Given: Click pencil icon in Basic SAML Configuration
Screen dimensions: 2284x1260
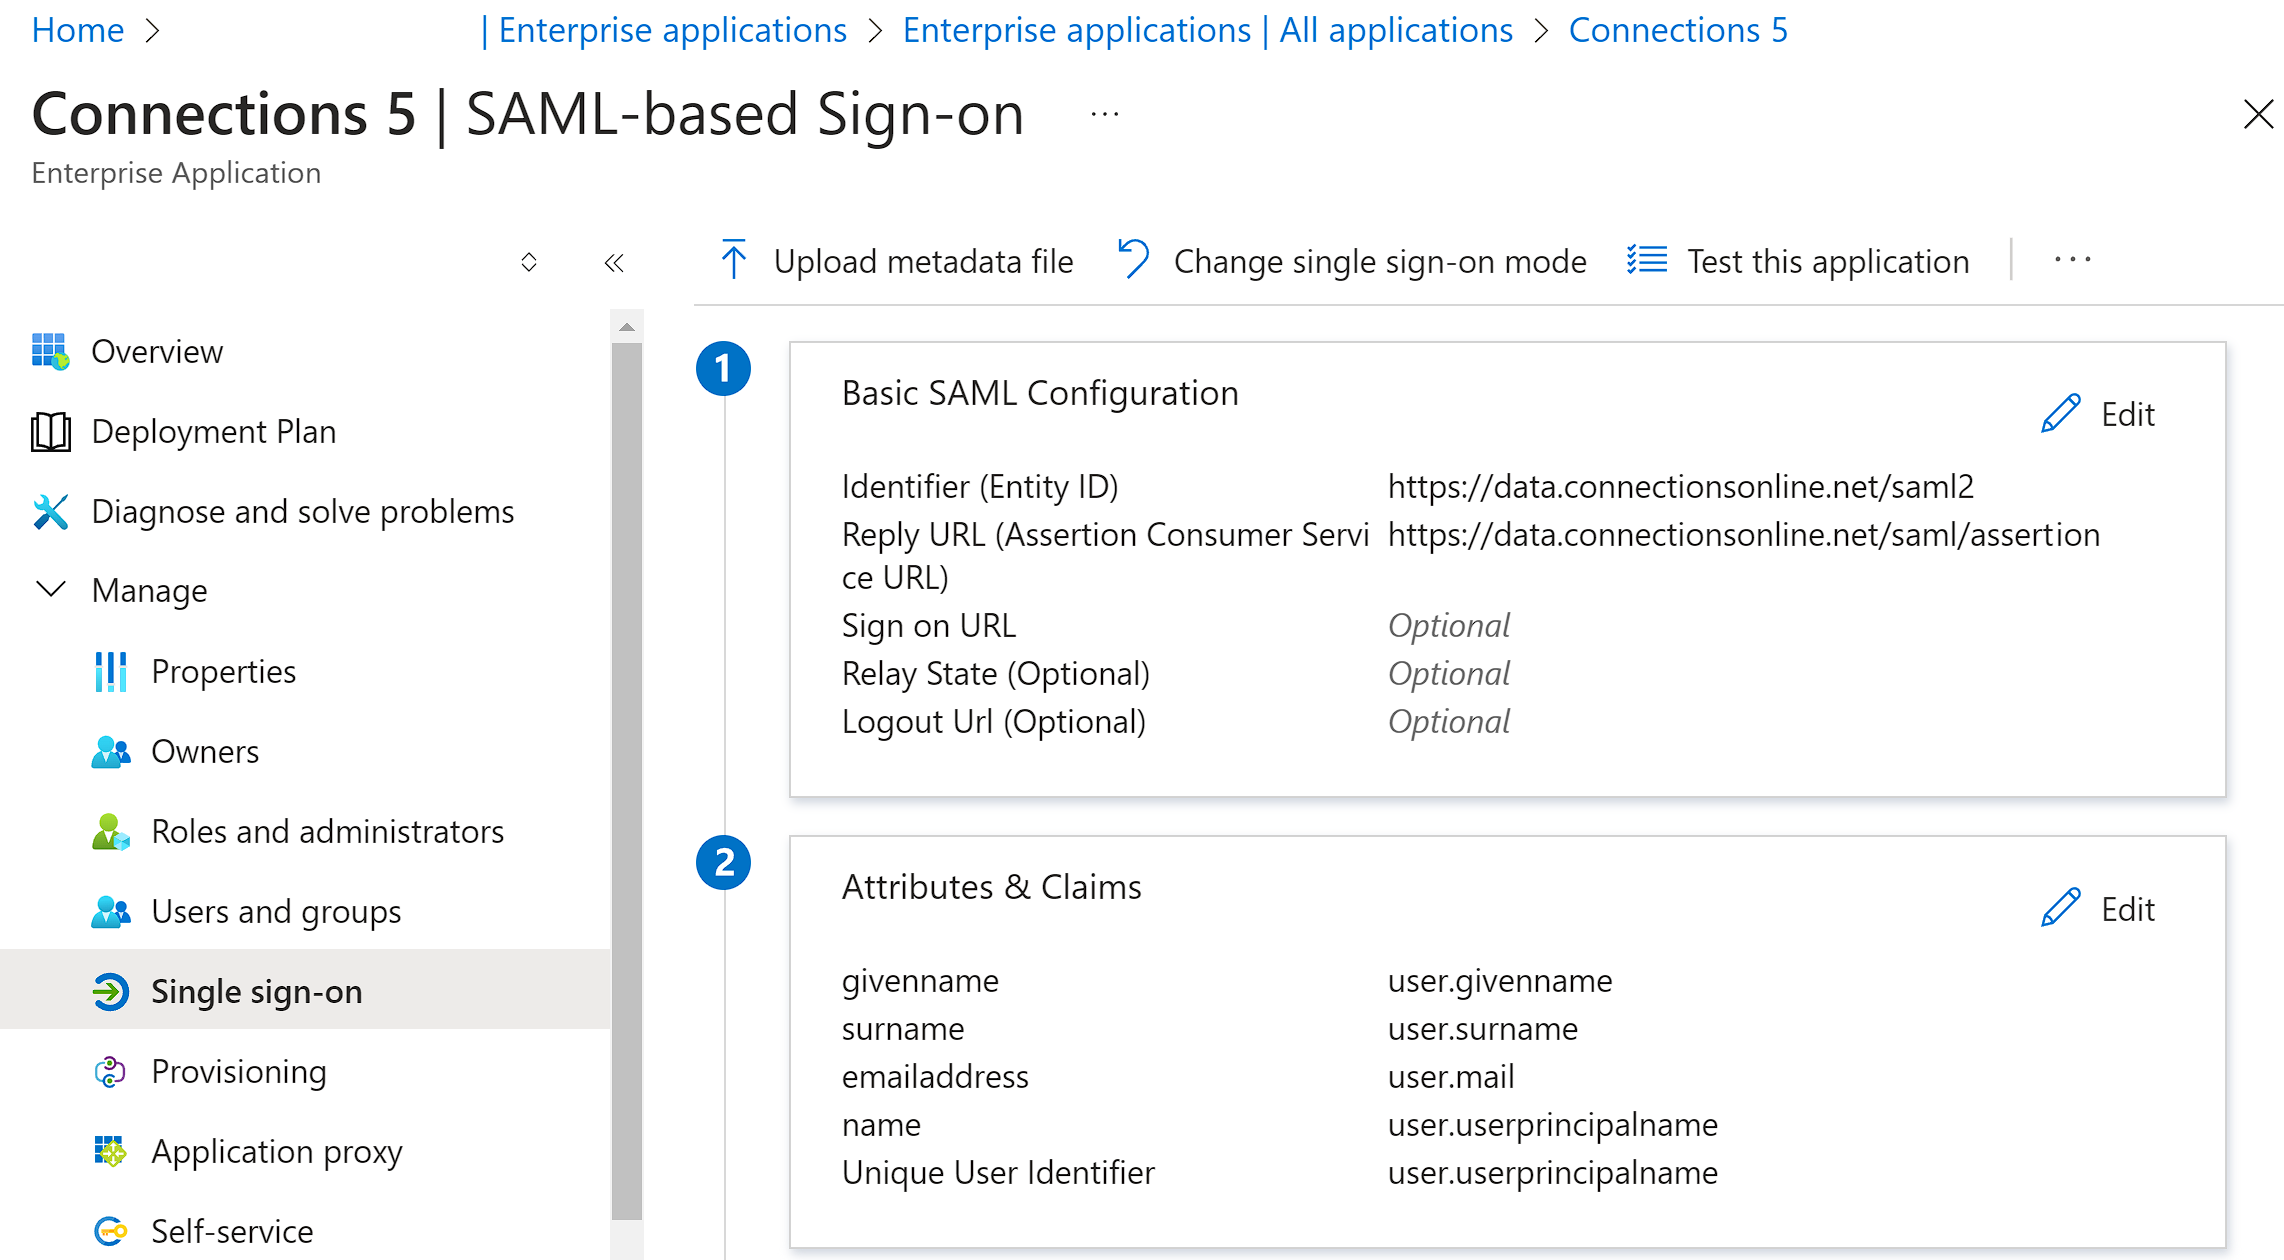Looking at the screenshot, I should [2061, 414].
